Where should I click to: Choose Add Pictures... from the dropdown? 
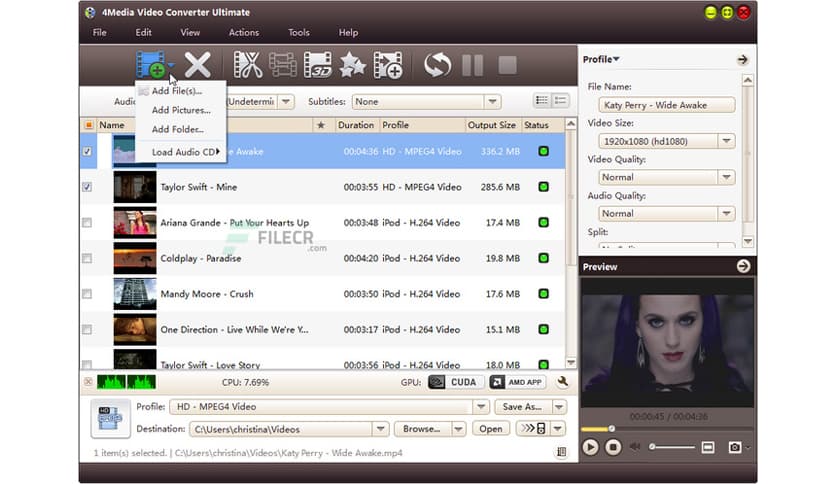[181, 110]
